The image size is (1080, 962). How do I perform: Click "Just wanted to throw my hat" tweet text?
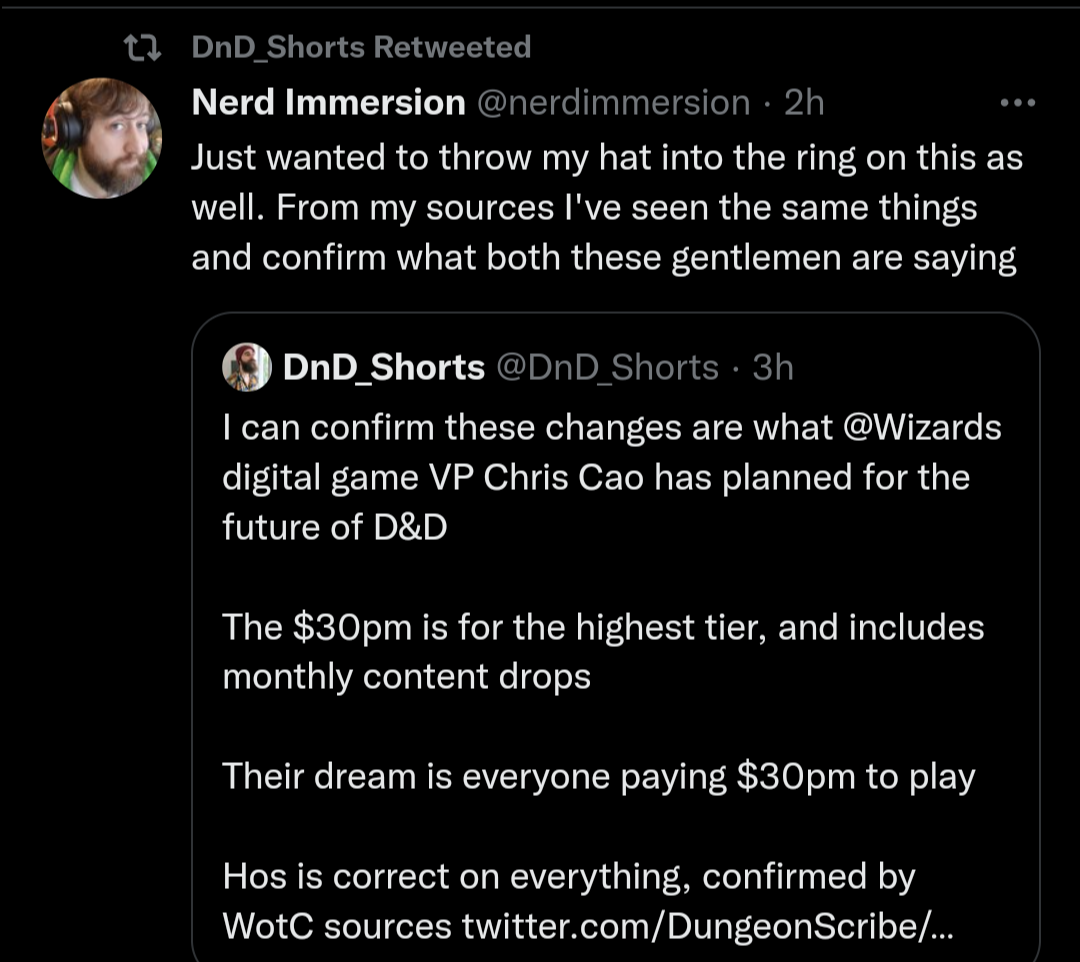click(x=606, y=158)
